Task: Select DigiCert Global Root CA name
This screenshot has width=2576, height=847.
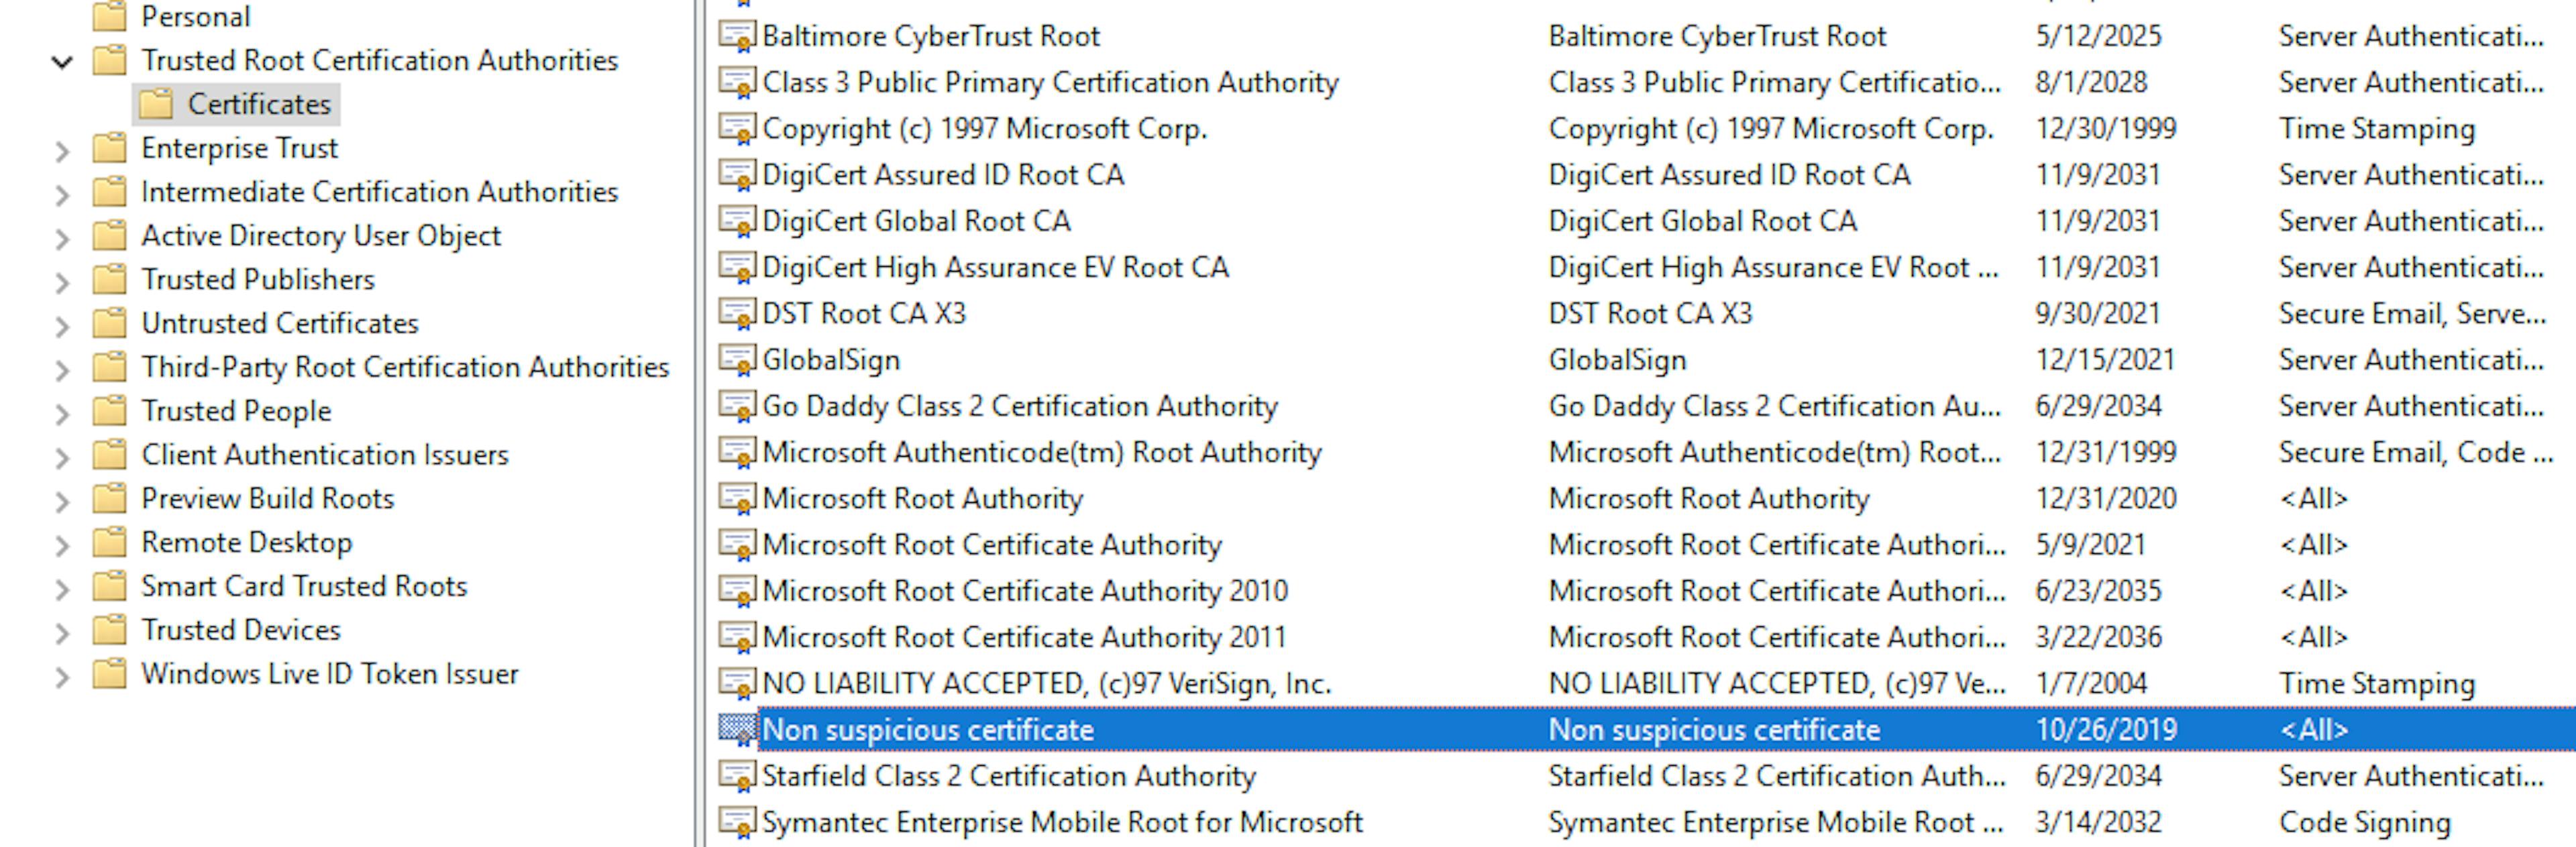Action: (x=916, y=221)
